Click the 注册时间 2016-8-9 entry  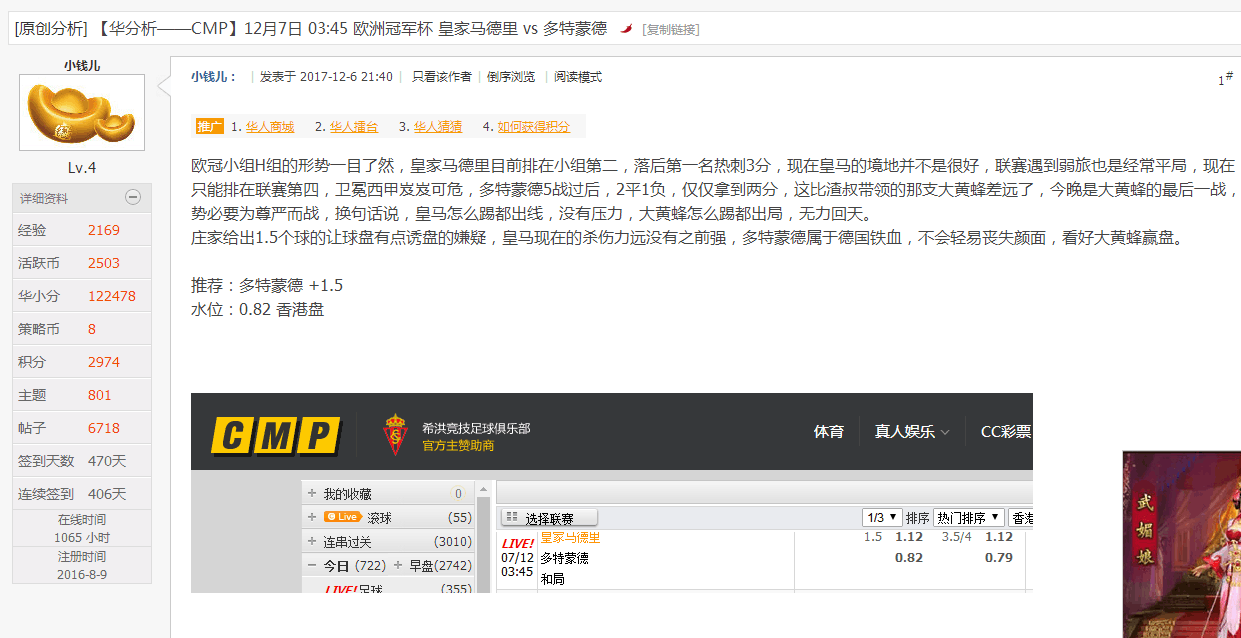(82, 565)
